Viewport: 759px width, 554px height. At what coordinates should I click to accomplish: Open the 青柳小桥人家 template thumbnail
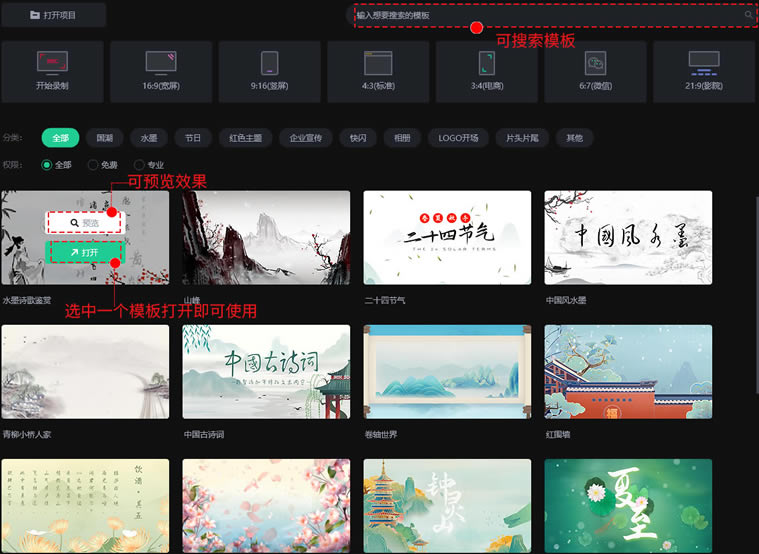(x=85, y=371)
